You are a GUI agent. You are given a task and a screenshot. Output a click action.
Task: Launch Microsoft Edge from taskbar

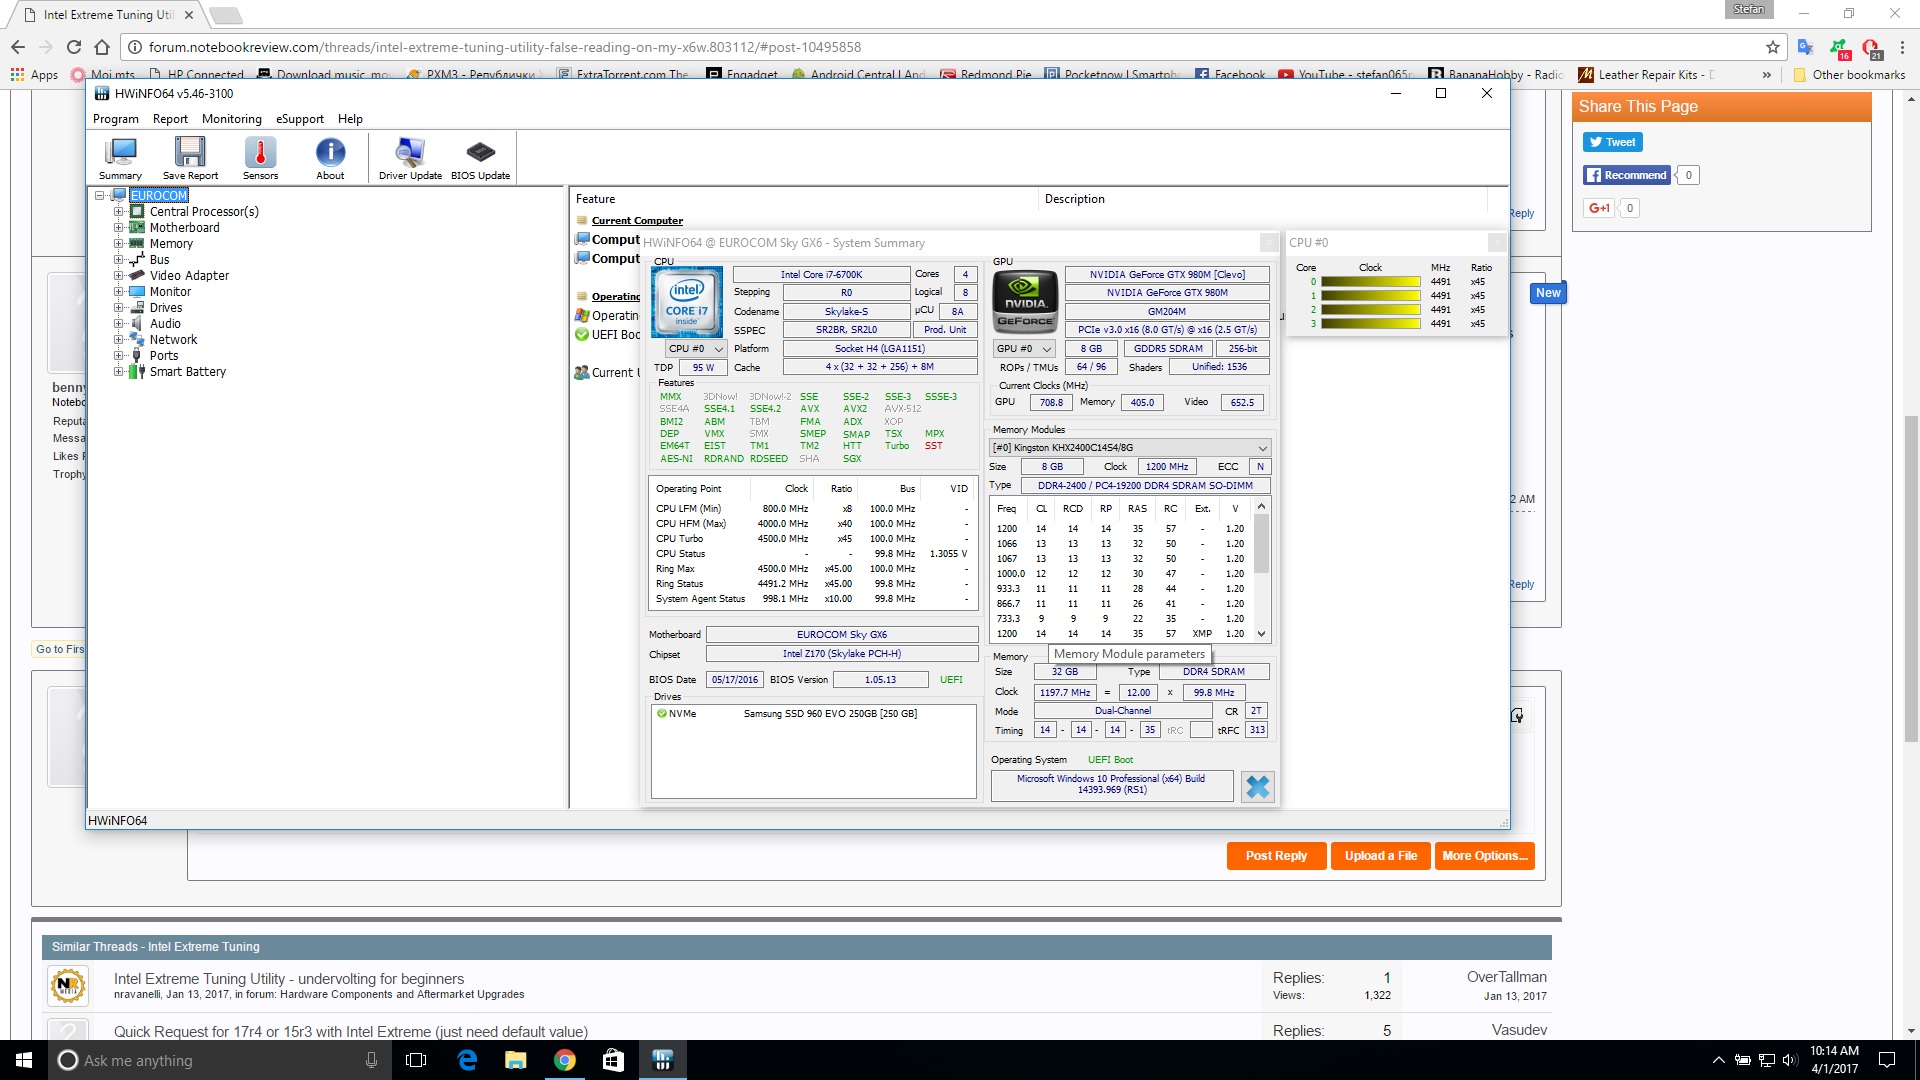click(x=467, y=1060)
